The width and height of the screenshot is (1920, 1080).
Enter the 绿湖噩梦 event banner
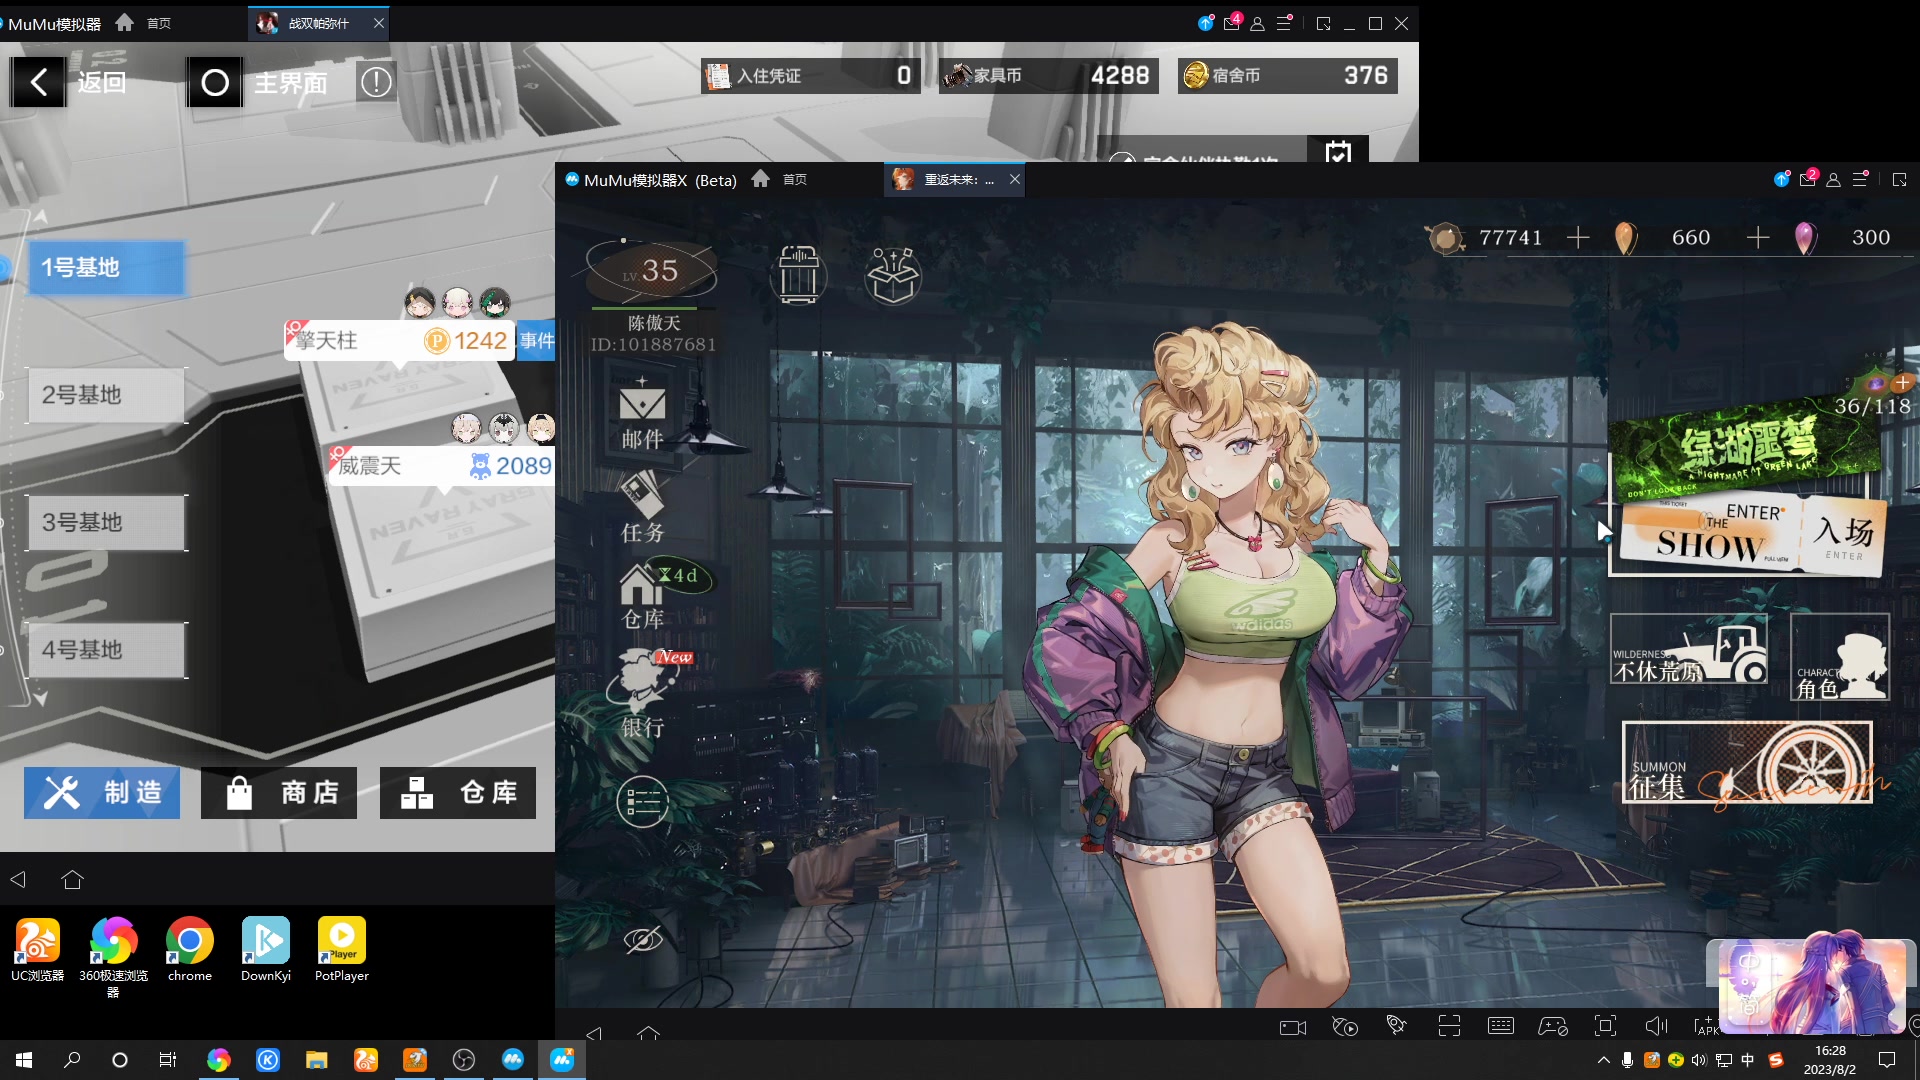coord(1745,450)
